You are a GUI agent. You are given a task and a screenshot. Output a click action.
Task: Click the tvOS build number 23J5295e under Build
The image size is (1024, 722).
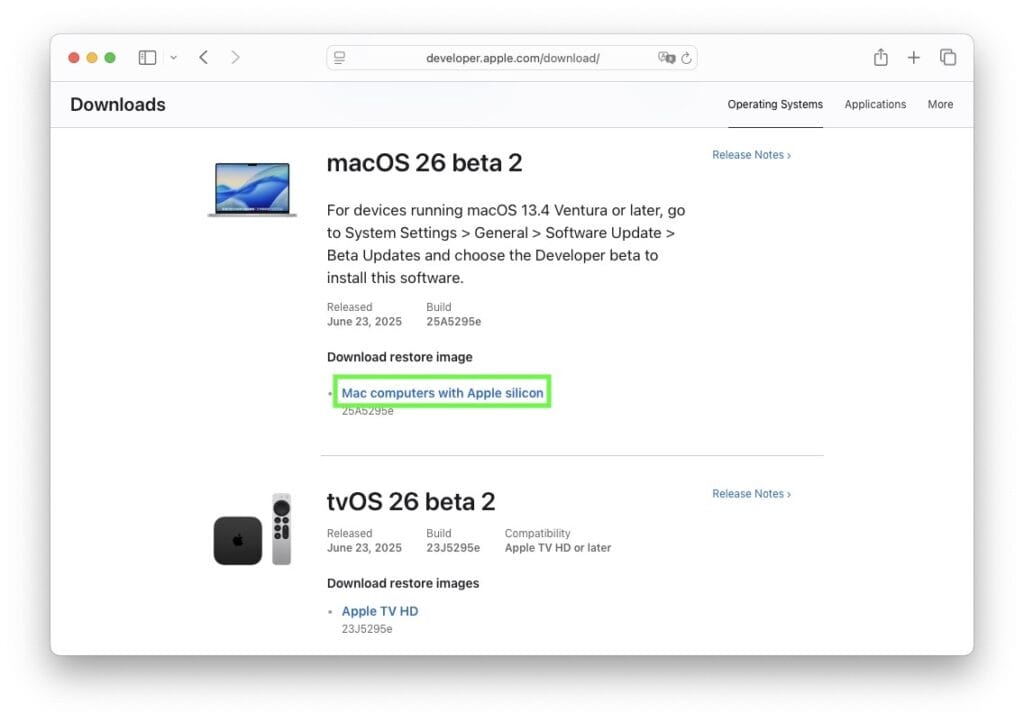pos(453,548)
